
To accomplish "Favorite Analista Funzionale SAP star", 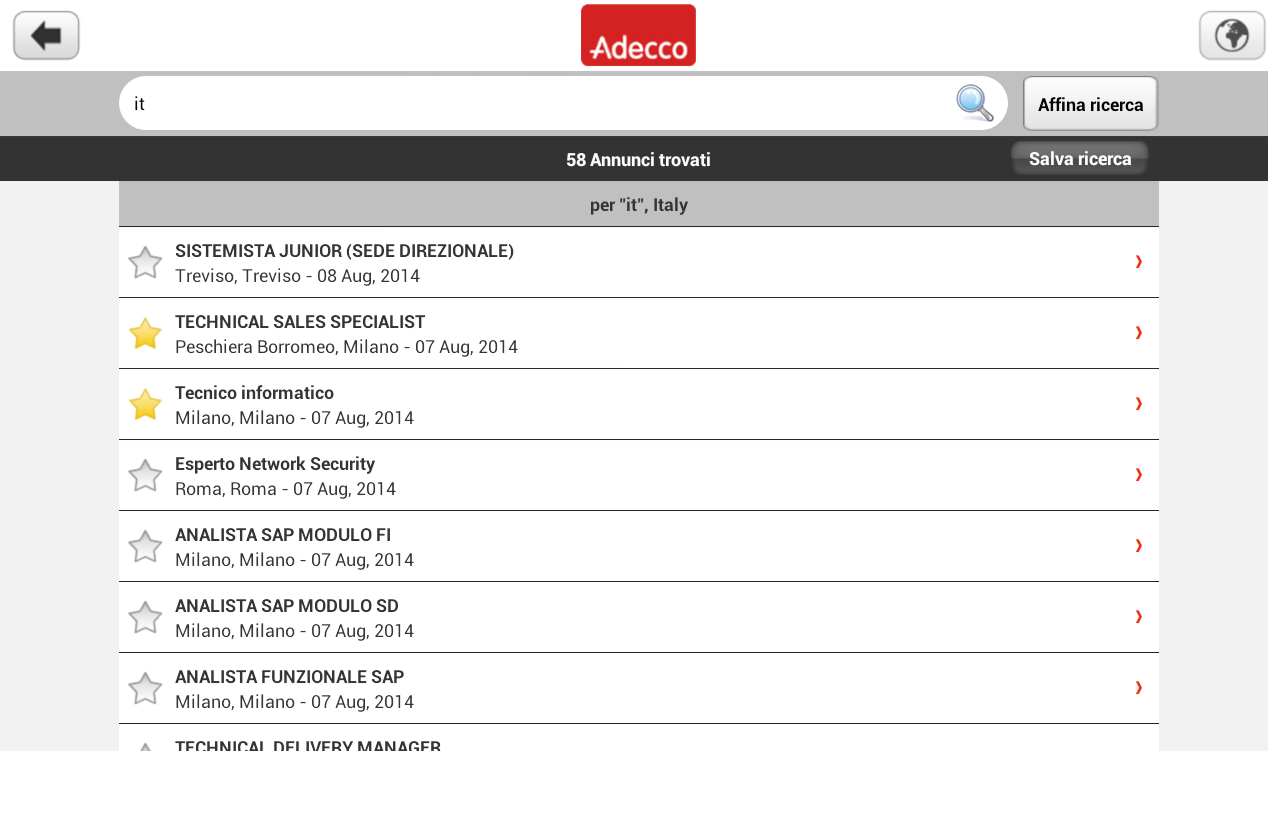I will click(145, 689).
